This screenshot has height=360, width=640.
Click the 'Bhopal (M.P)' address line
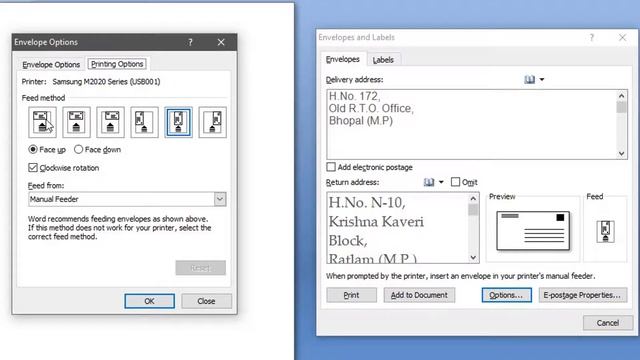coord(361,121)
